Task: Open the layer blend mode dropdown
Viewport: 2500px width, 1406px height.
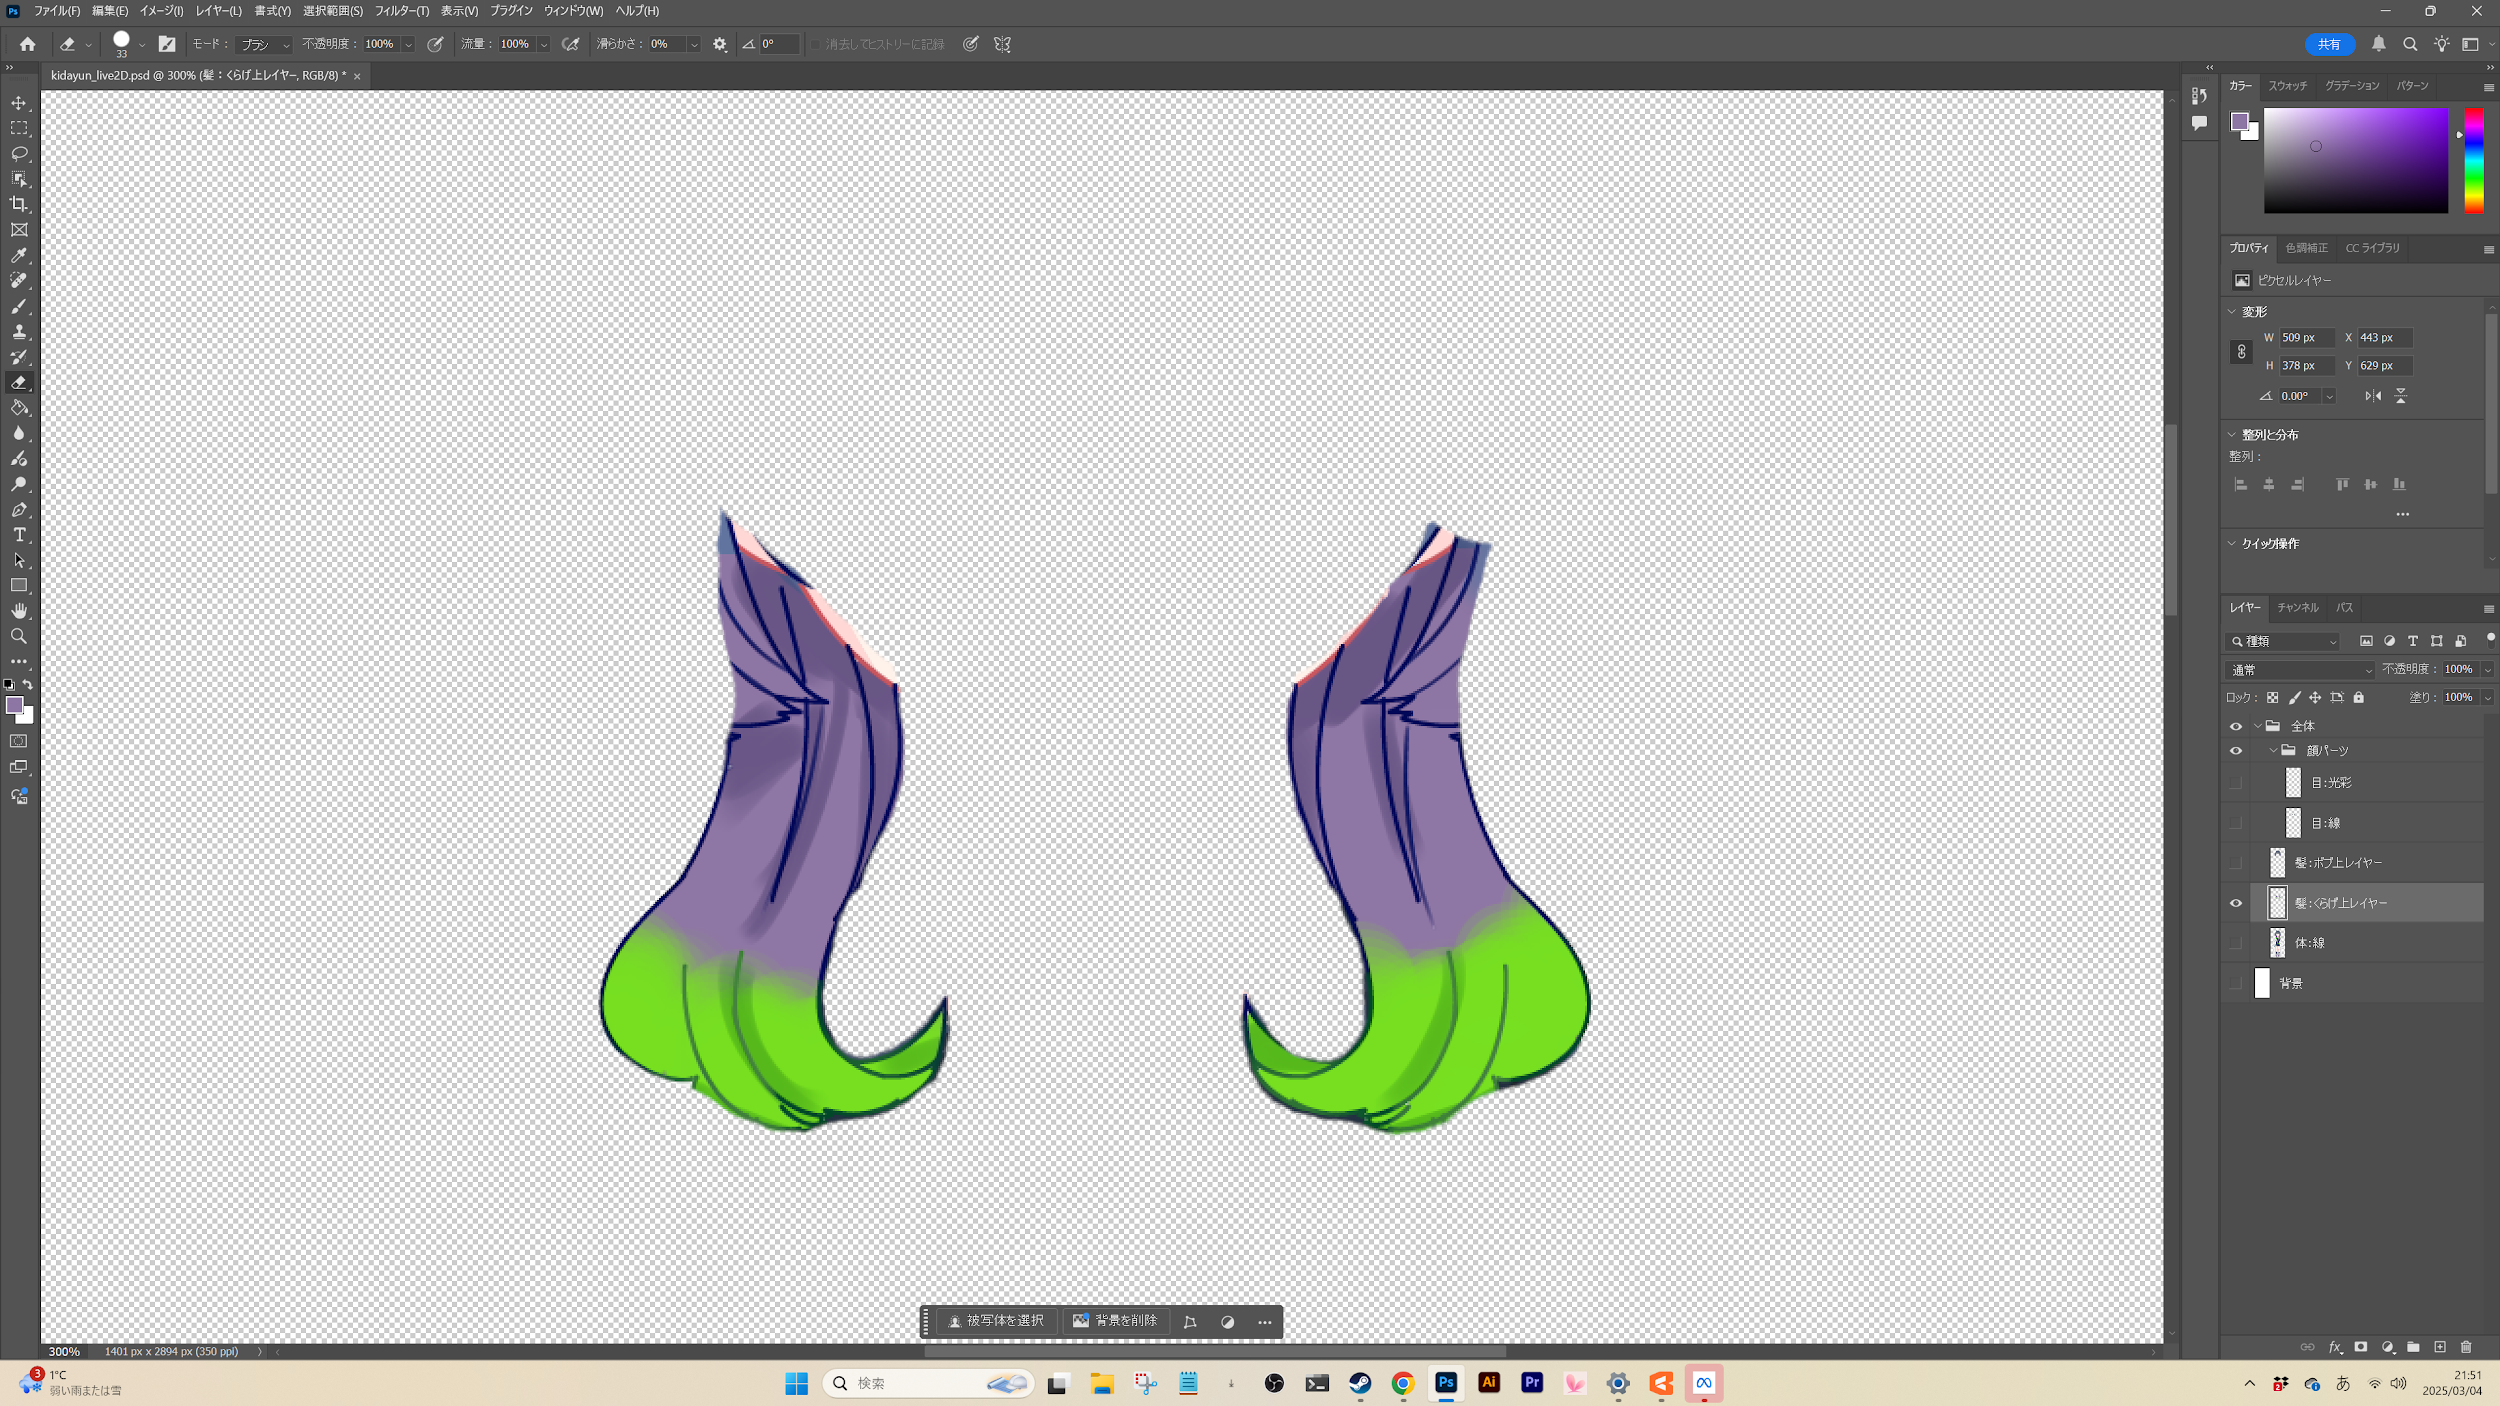Action: pyautogui.click(x=2299, y=670)
